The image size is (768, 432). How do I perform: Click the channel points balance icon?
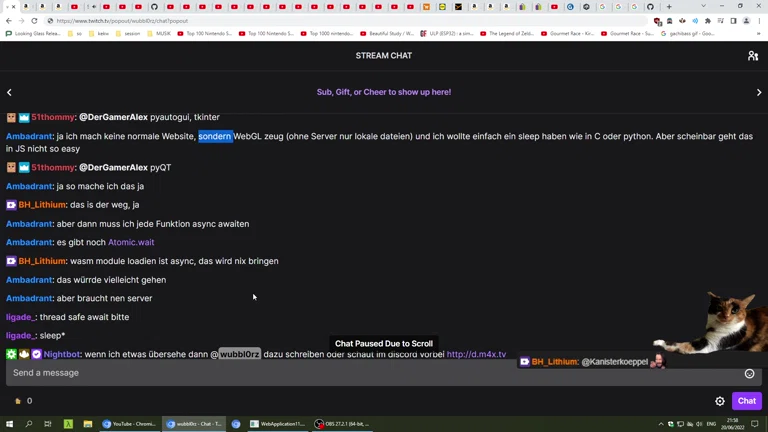coord(18,401)
